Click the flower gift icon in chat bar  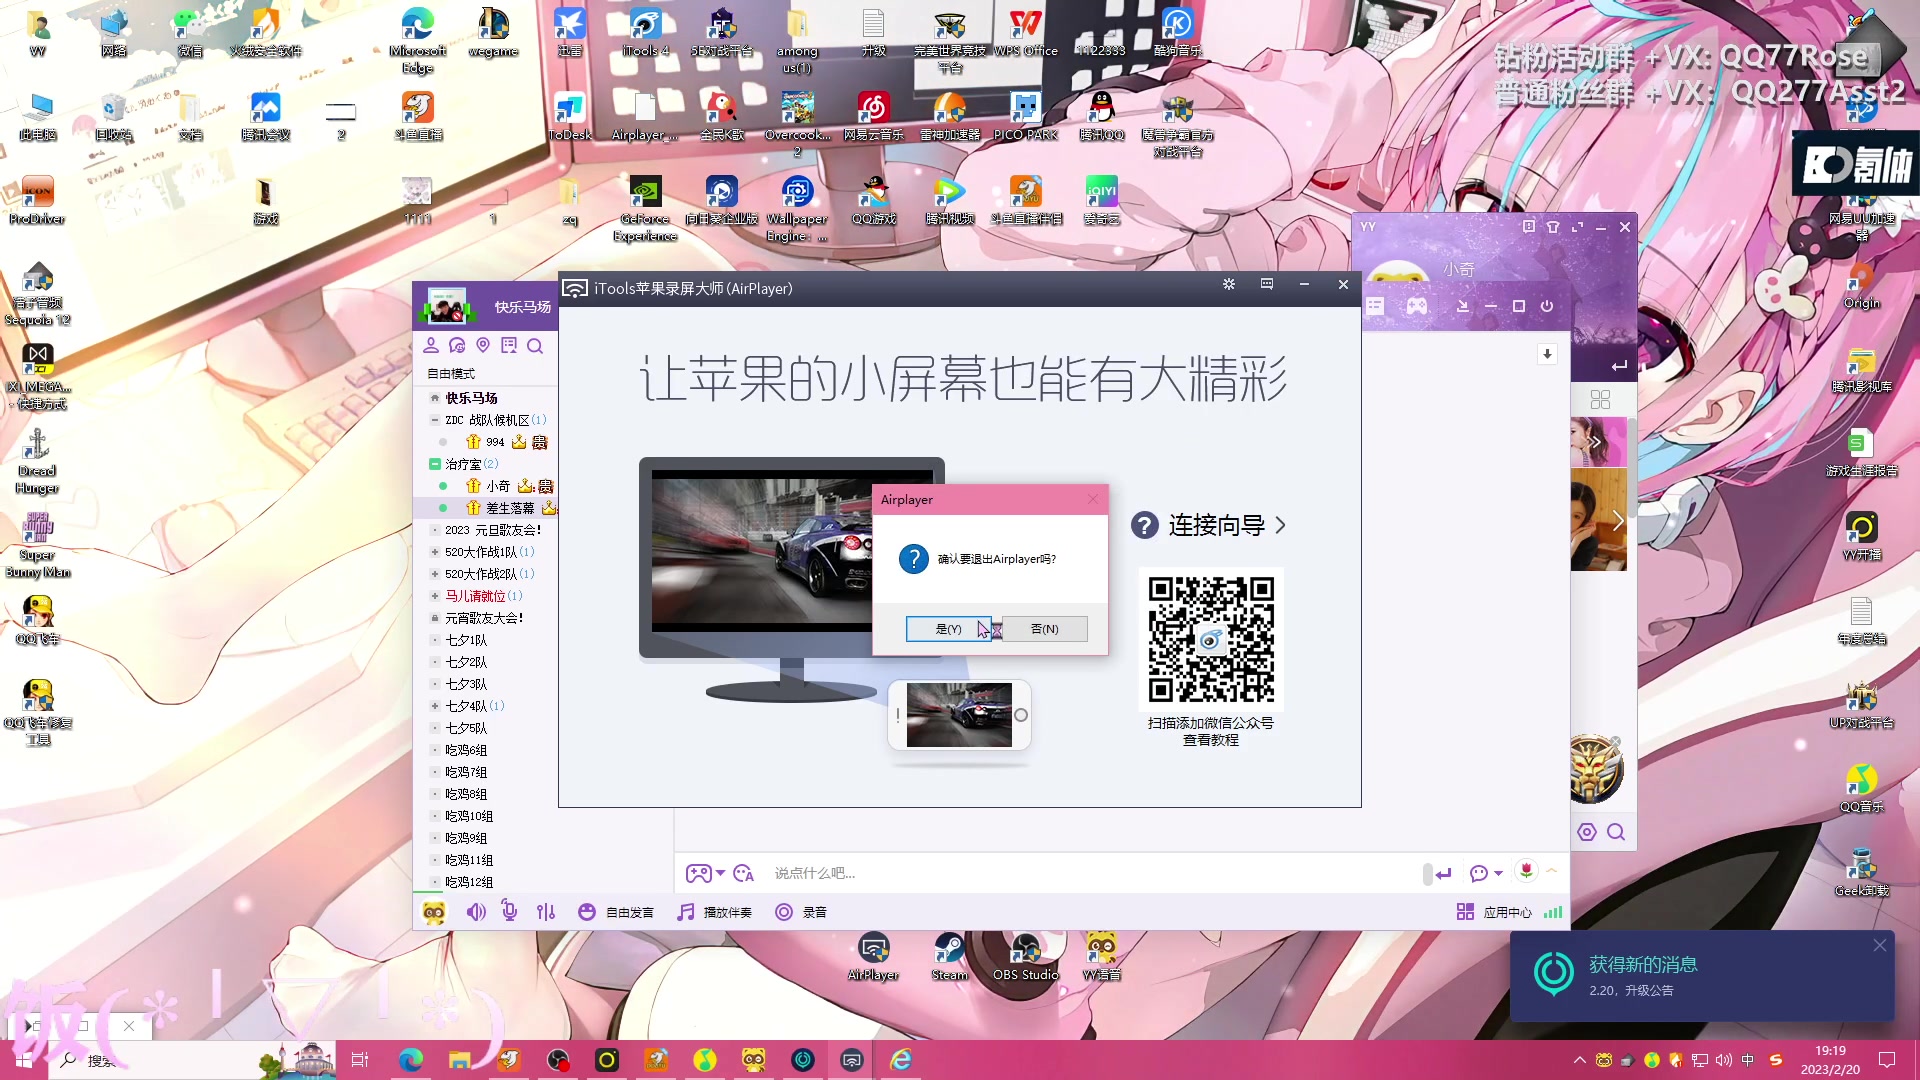click(1526, 871)
